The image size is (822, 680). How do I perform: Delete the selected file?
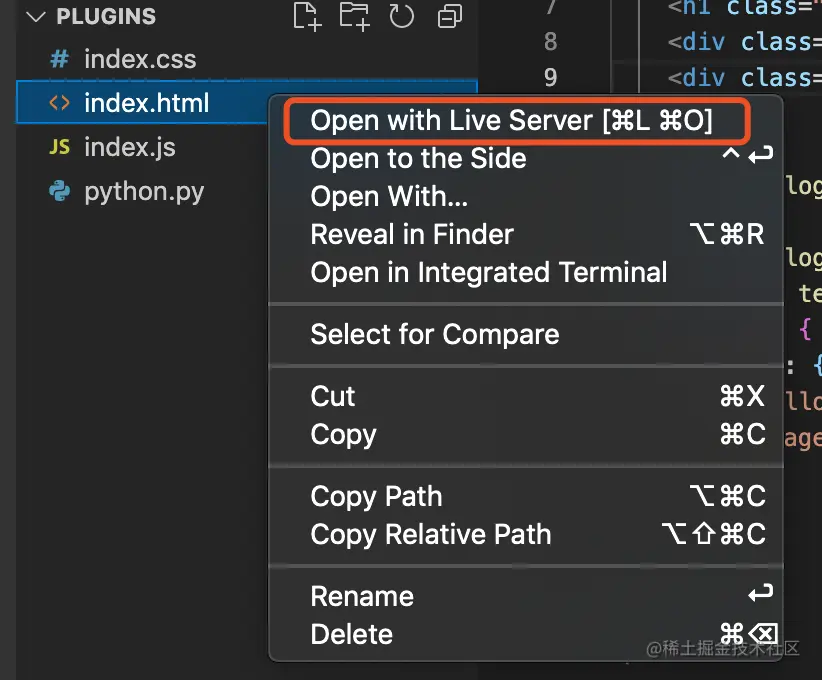(352, 634)
